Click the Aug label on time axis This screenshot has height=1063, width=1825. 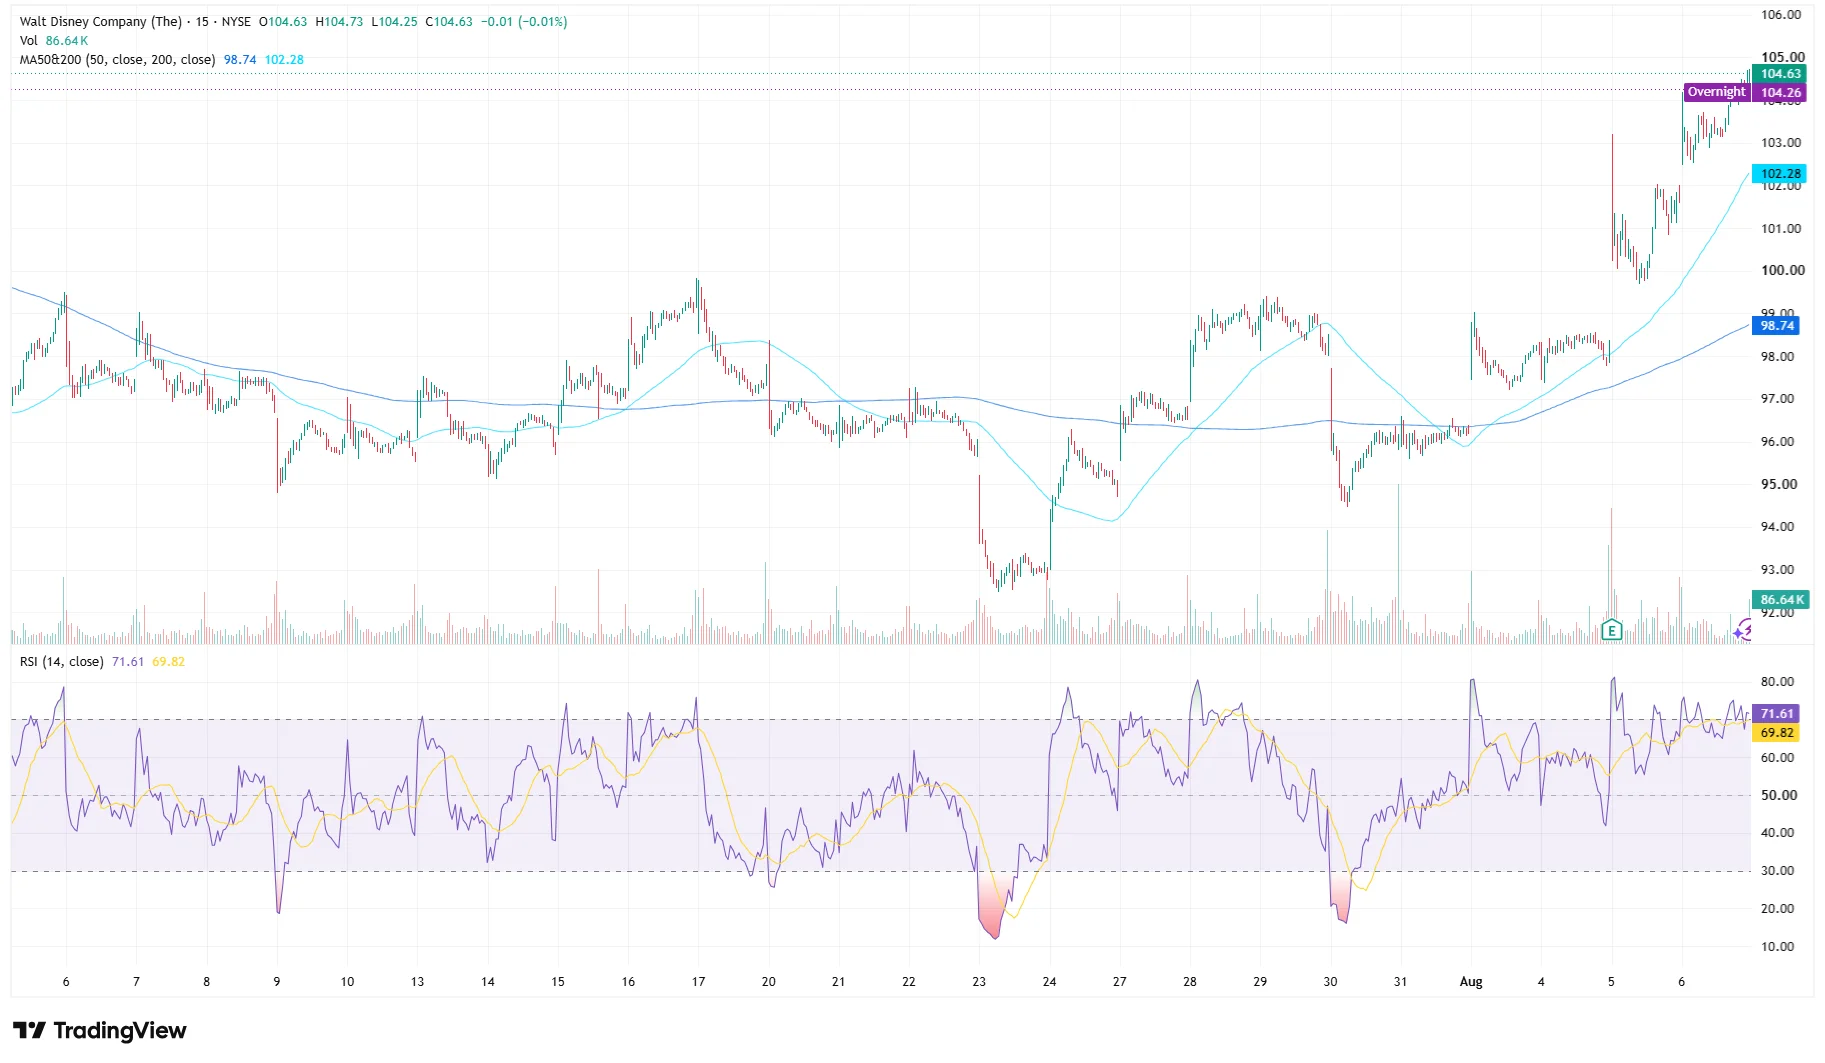(1471, 982)
